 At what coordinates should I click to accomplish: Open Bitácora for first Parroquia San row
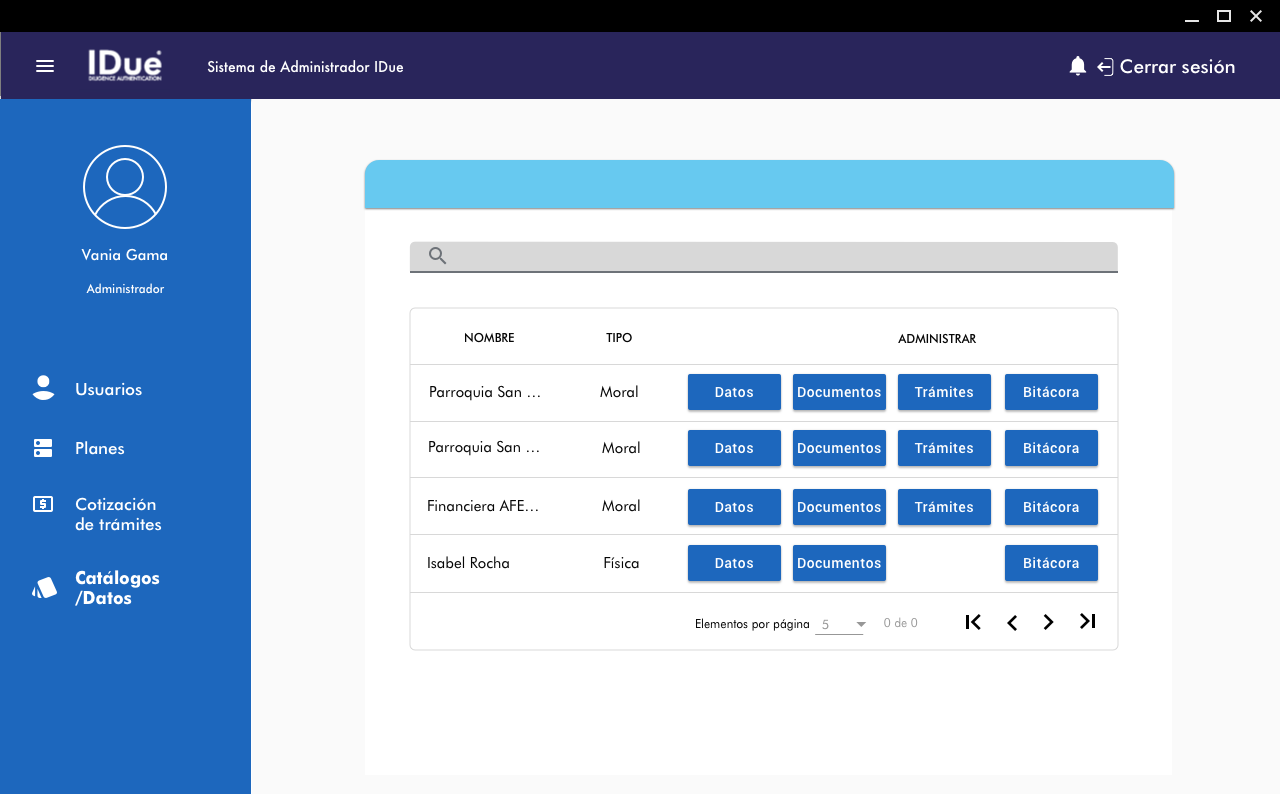(1051, 392)
